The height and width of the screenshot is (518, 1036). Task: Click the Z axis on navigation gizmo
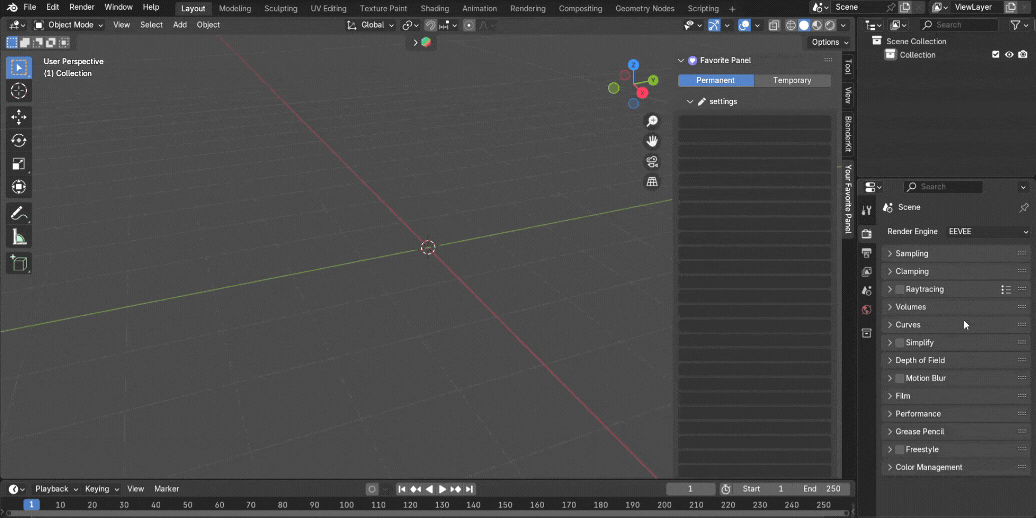click(x=634, y=65)
